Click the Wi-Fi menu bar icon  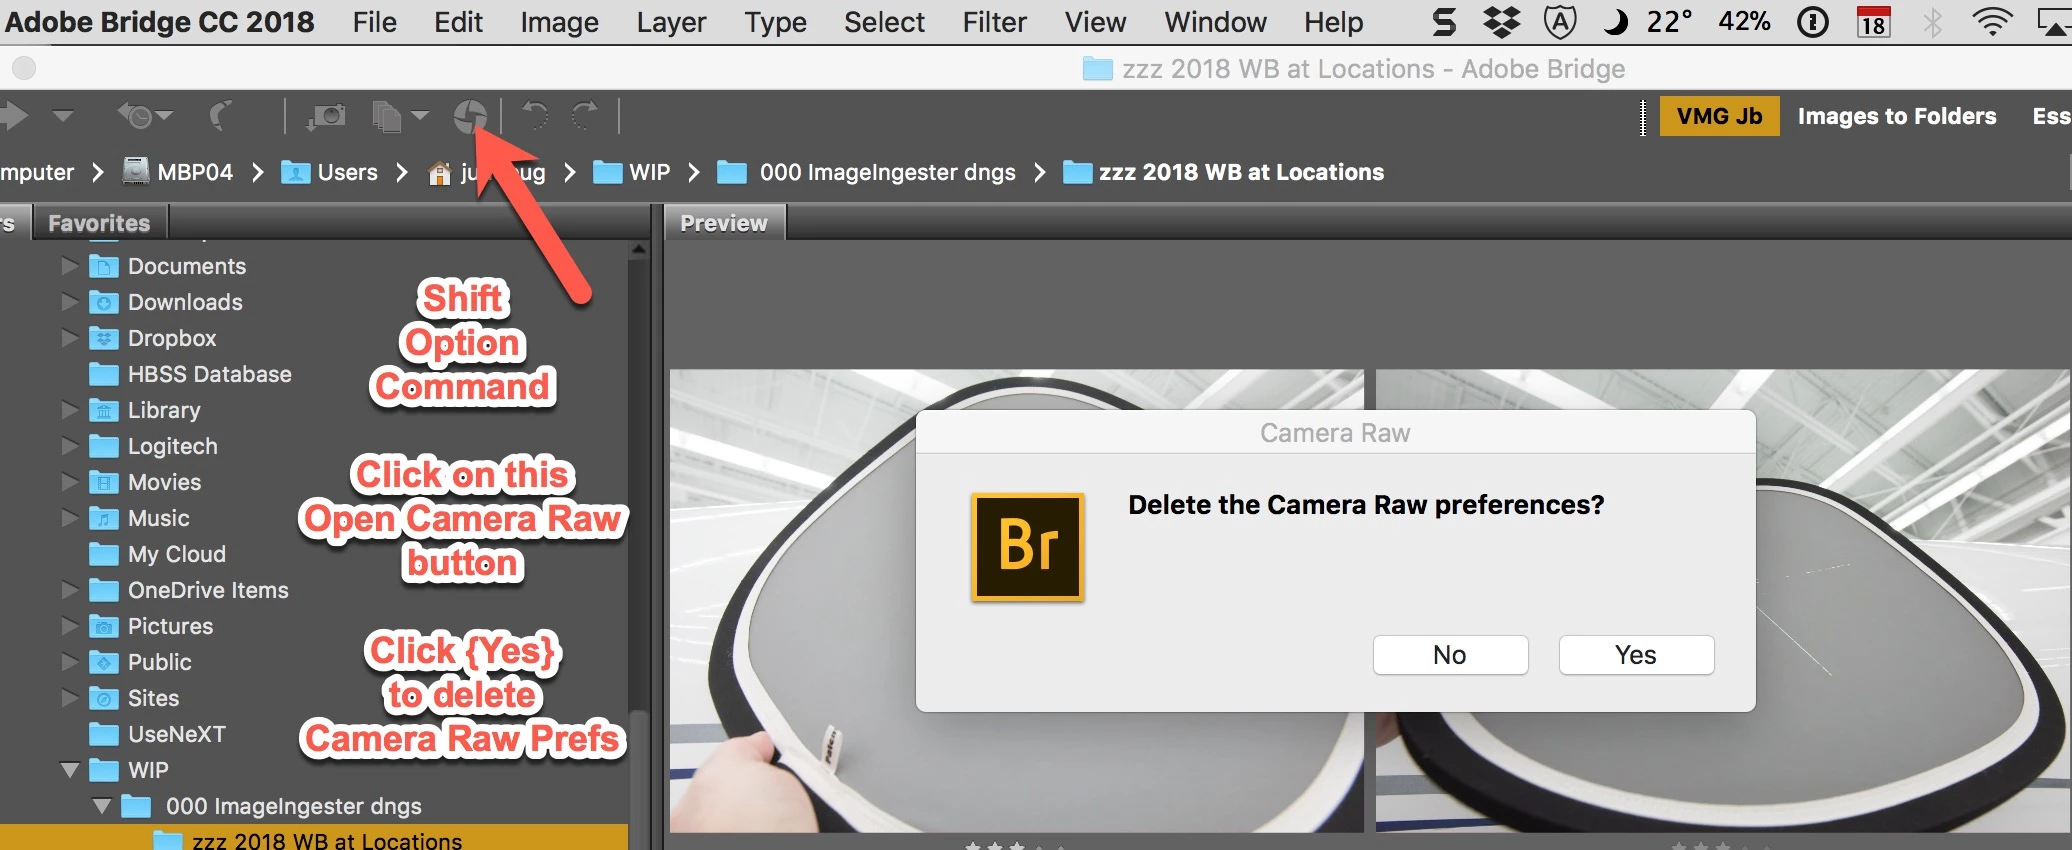(1991, 22)
